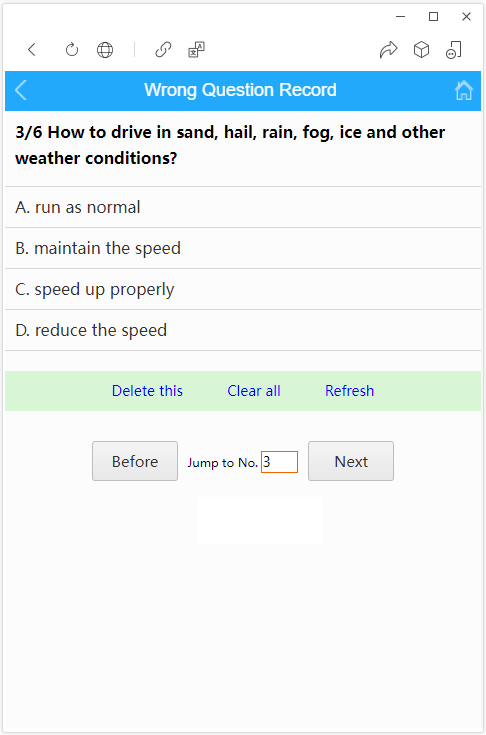486x735 pixels.
Task: Choose answer C. speed up properly
Action: 243,289
